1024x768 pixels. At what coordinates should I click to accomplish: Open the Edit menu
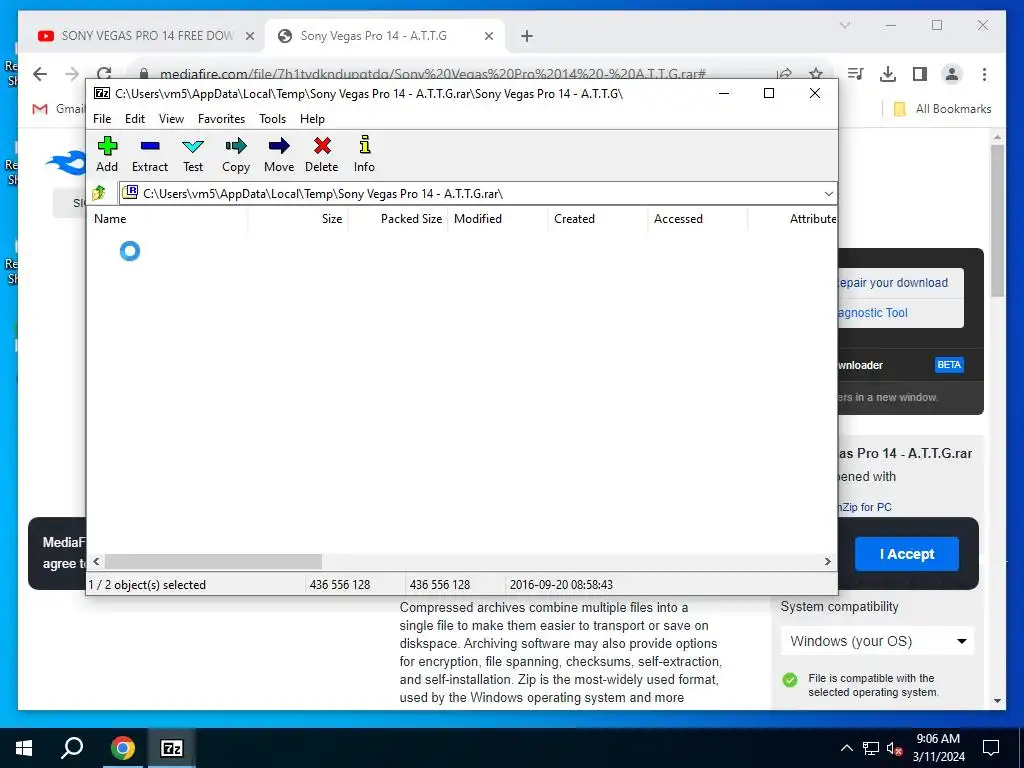(x=135, y=119)
